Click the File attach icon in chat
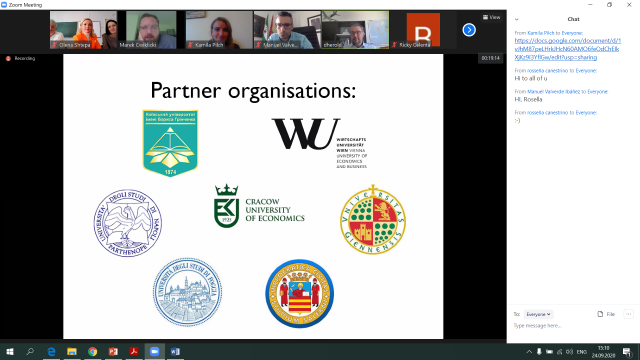 point(606,314)
